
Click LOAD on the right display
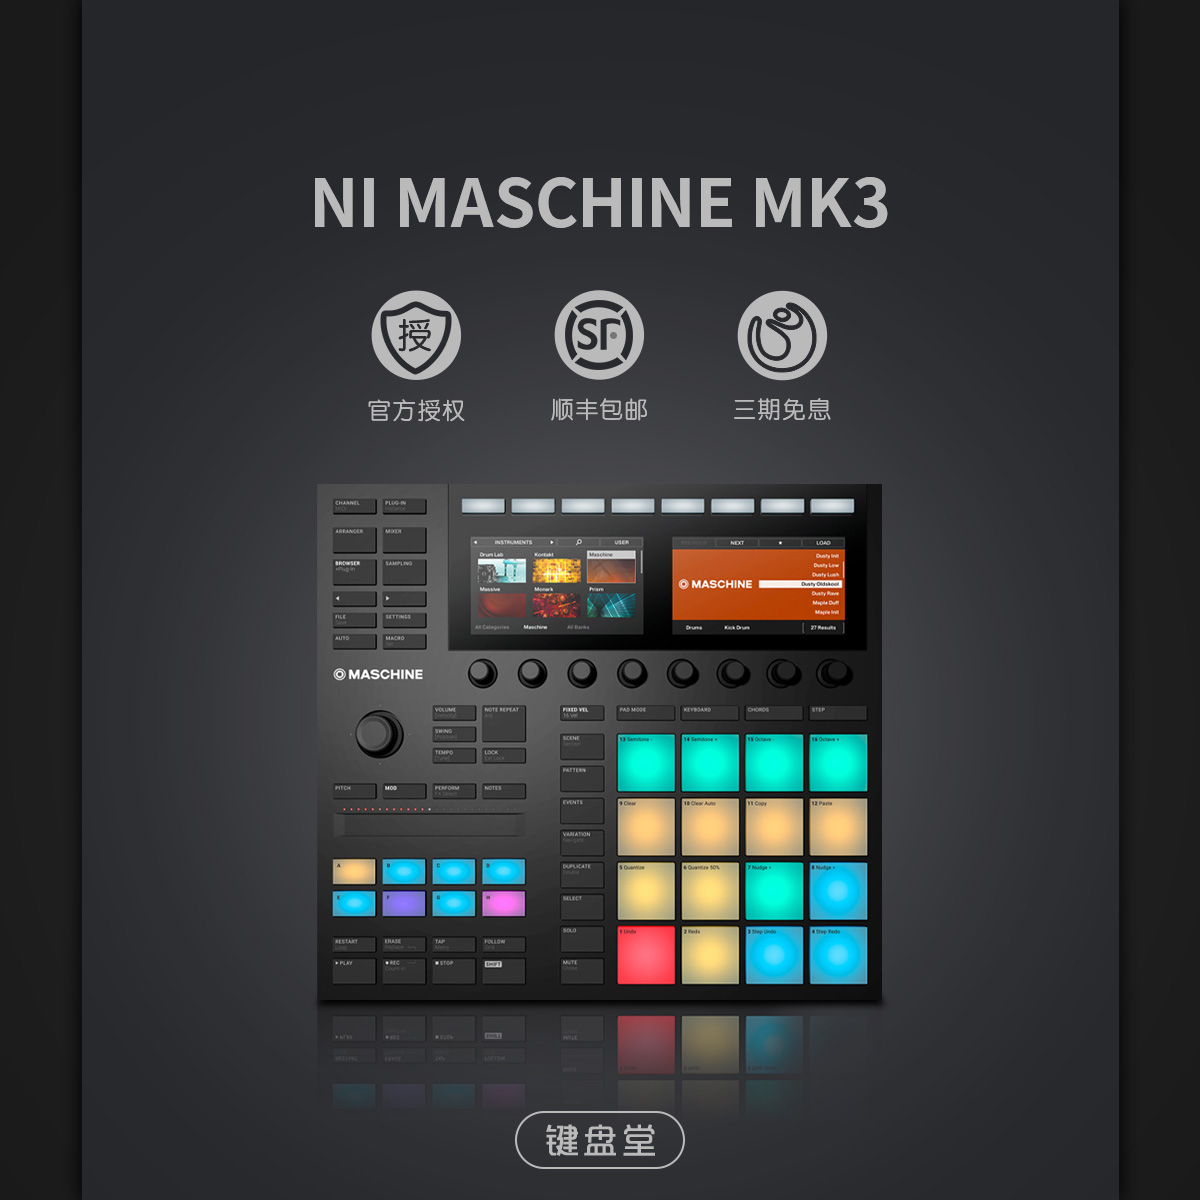pos(823,542)
